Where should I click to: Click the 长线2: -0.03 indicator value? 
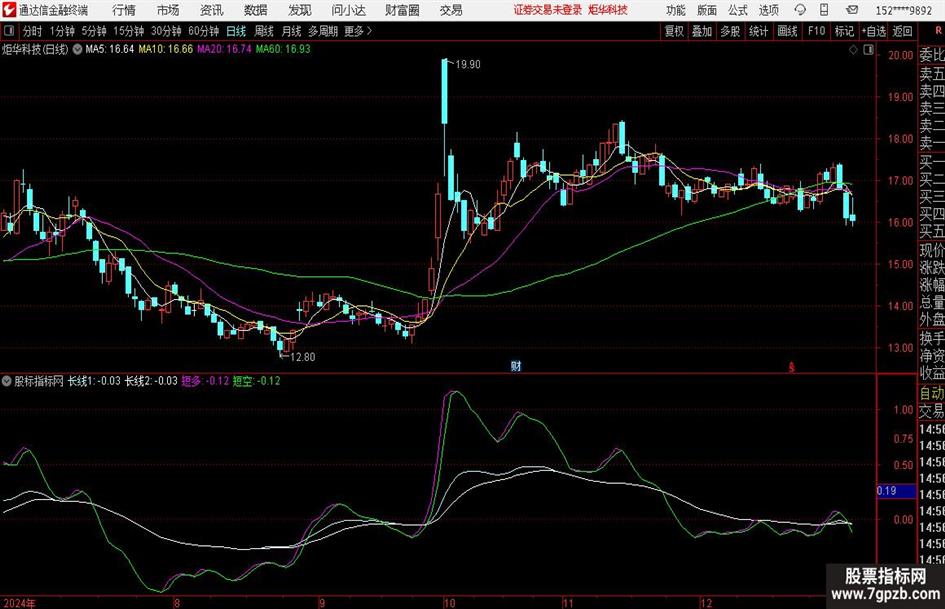coord(151,381)
